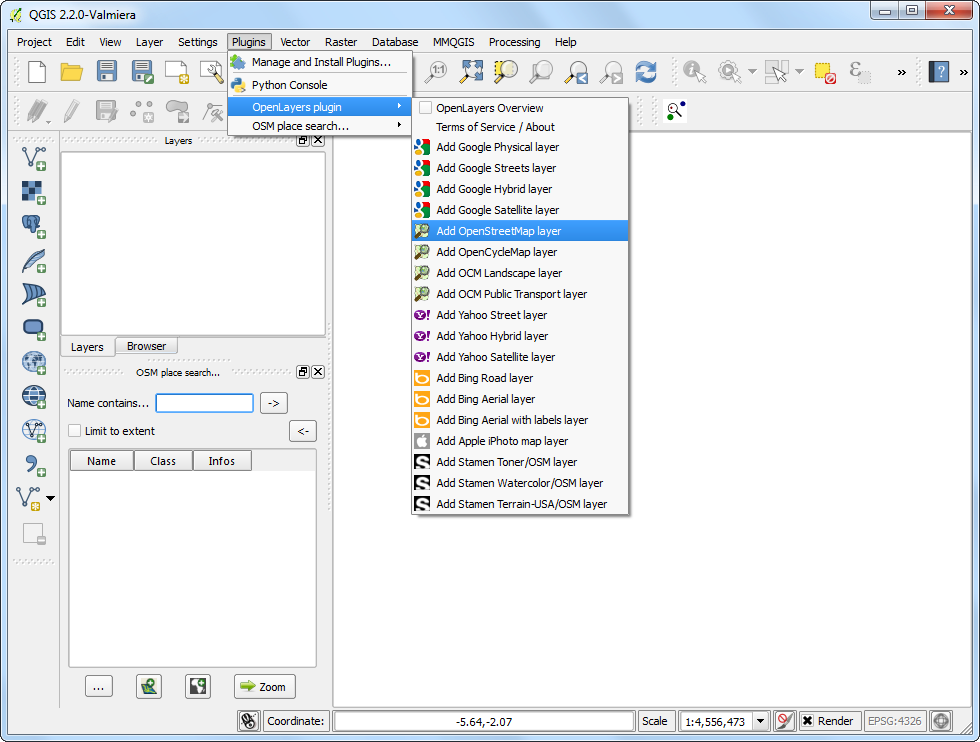The image size is (980, 742).
Task: Choose Add Apple iPhoto map layer
Action: [x=520, y=441]
